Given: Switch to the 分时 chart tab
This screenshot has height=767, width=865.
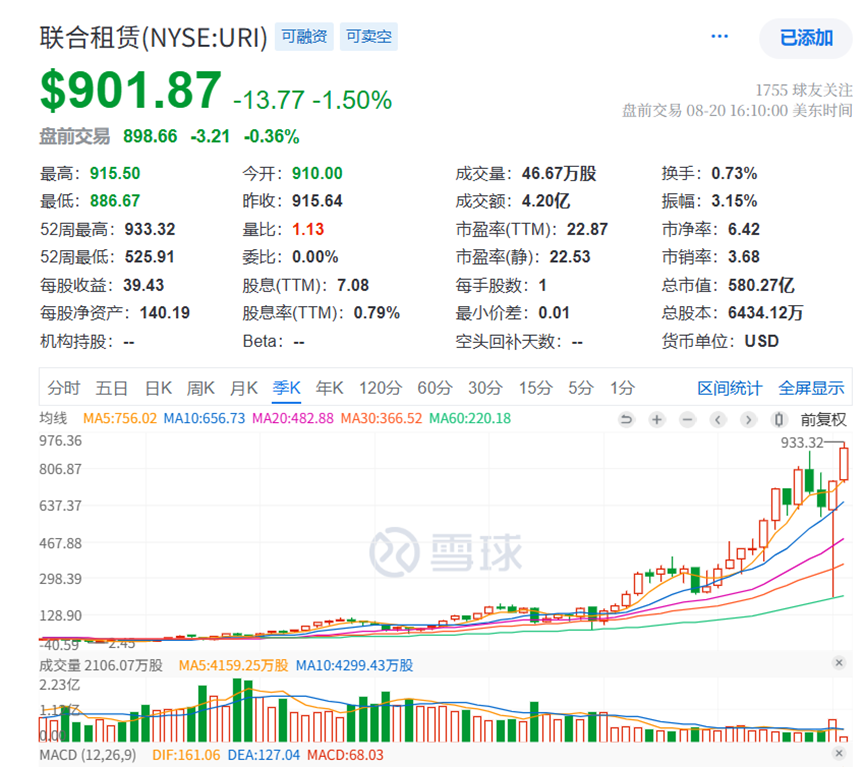Looking at the screenshot, I should click(x=63, y=388).
